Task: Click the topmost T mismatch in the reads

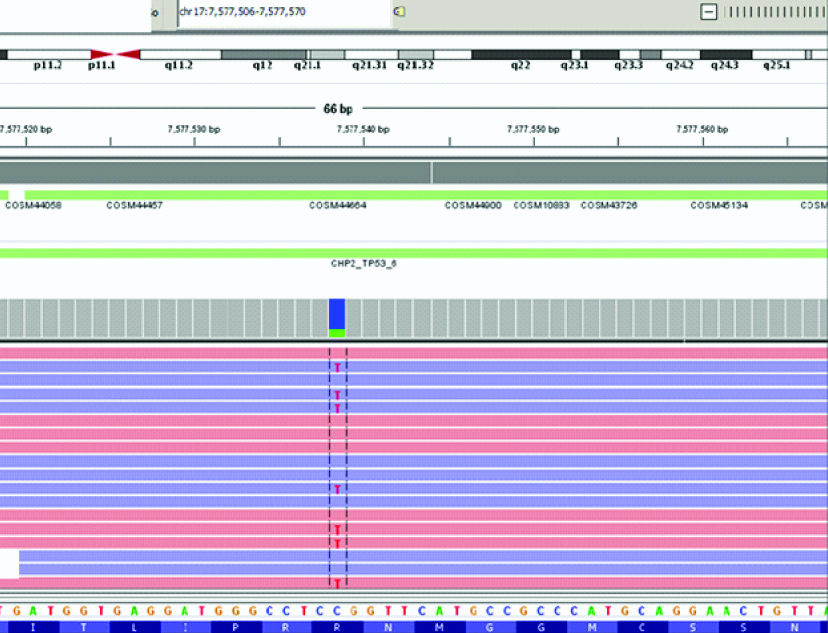Action: pos(338,368)
